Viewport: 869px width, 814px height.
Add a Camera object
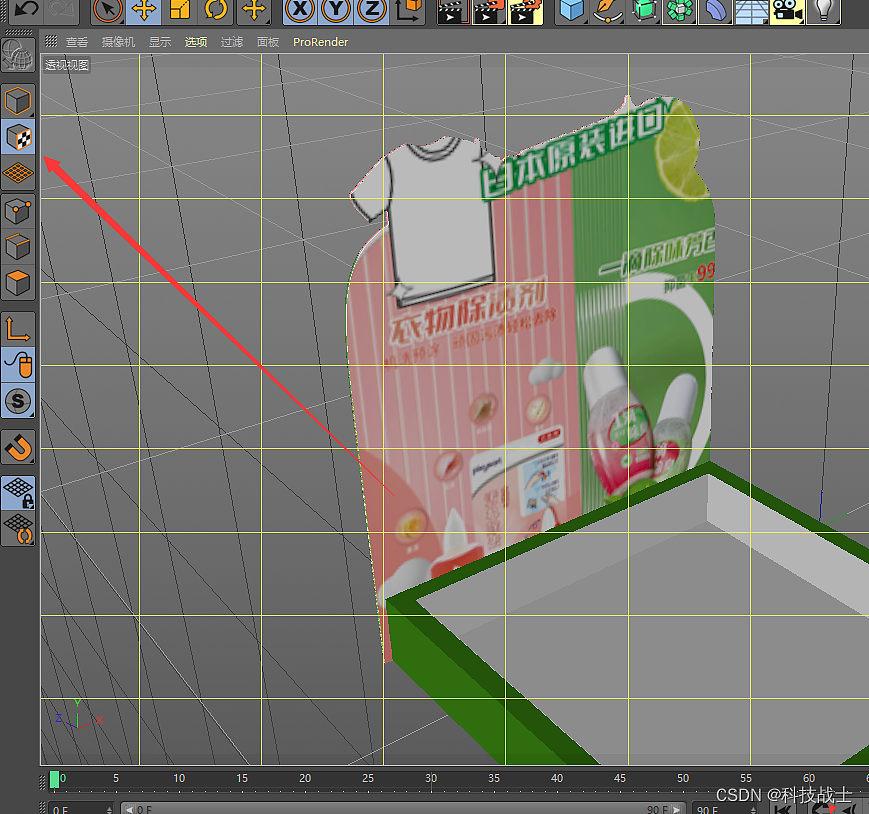coord(788,11)
